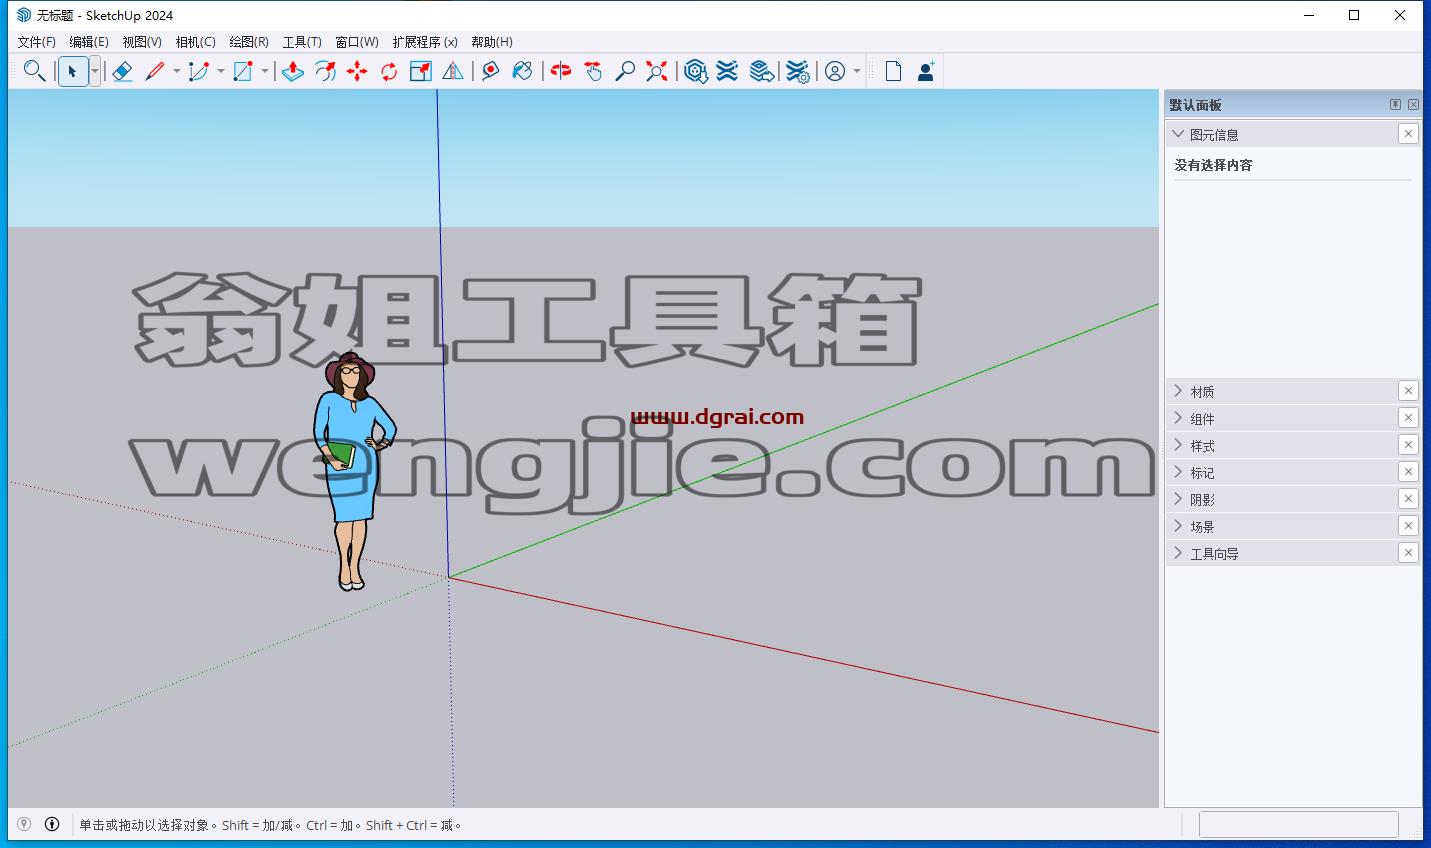This screenshot has height=848, width=1431.
Task: Open the 绘图(R) menu
Action: click(249, 42)
